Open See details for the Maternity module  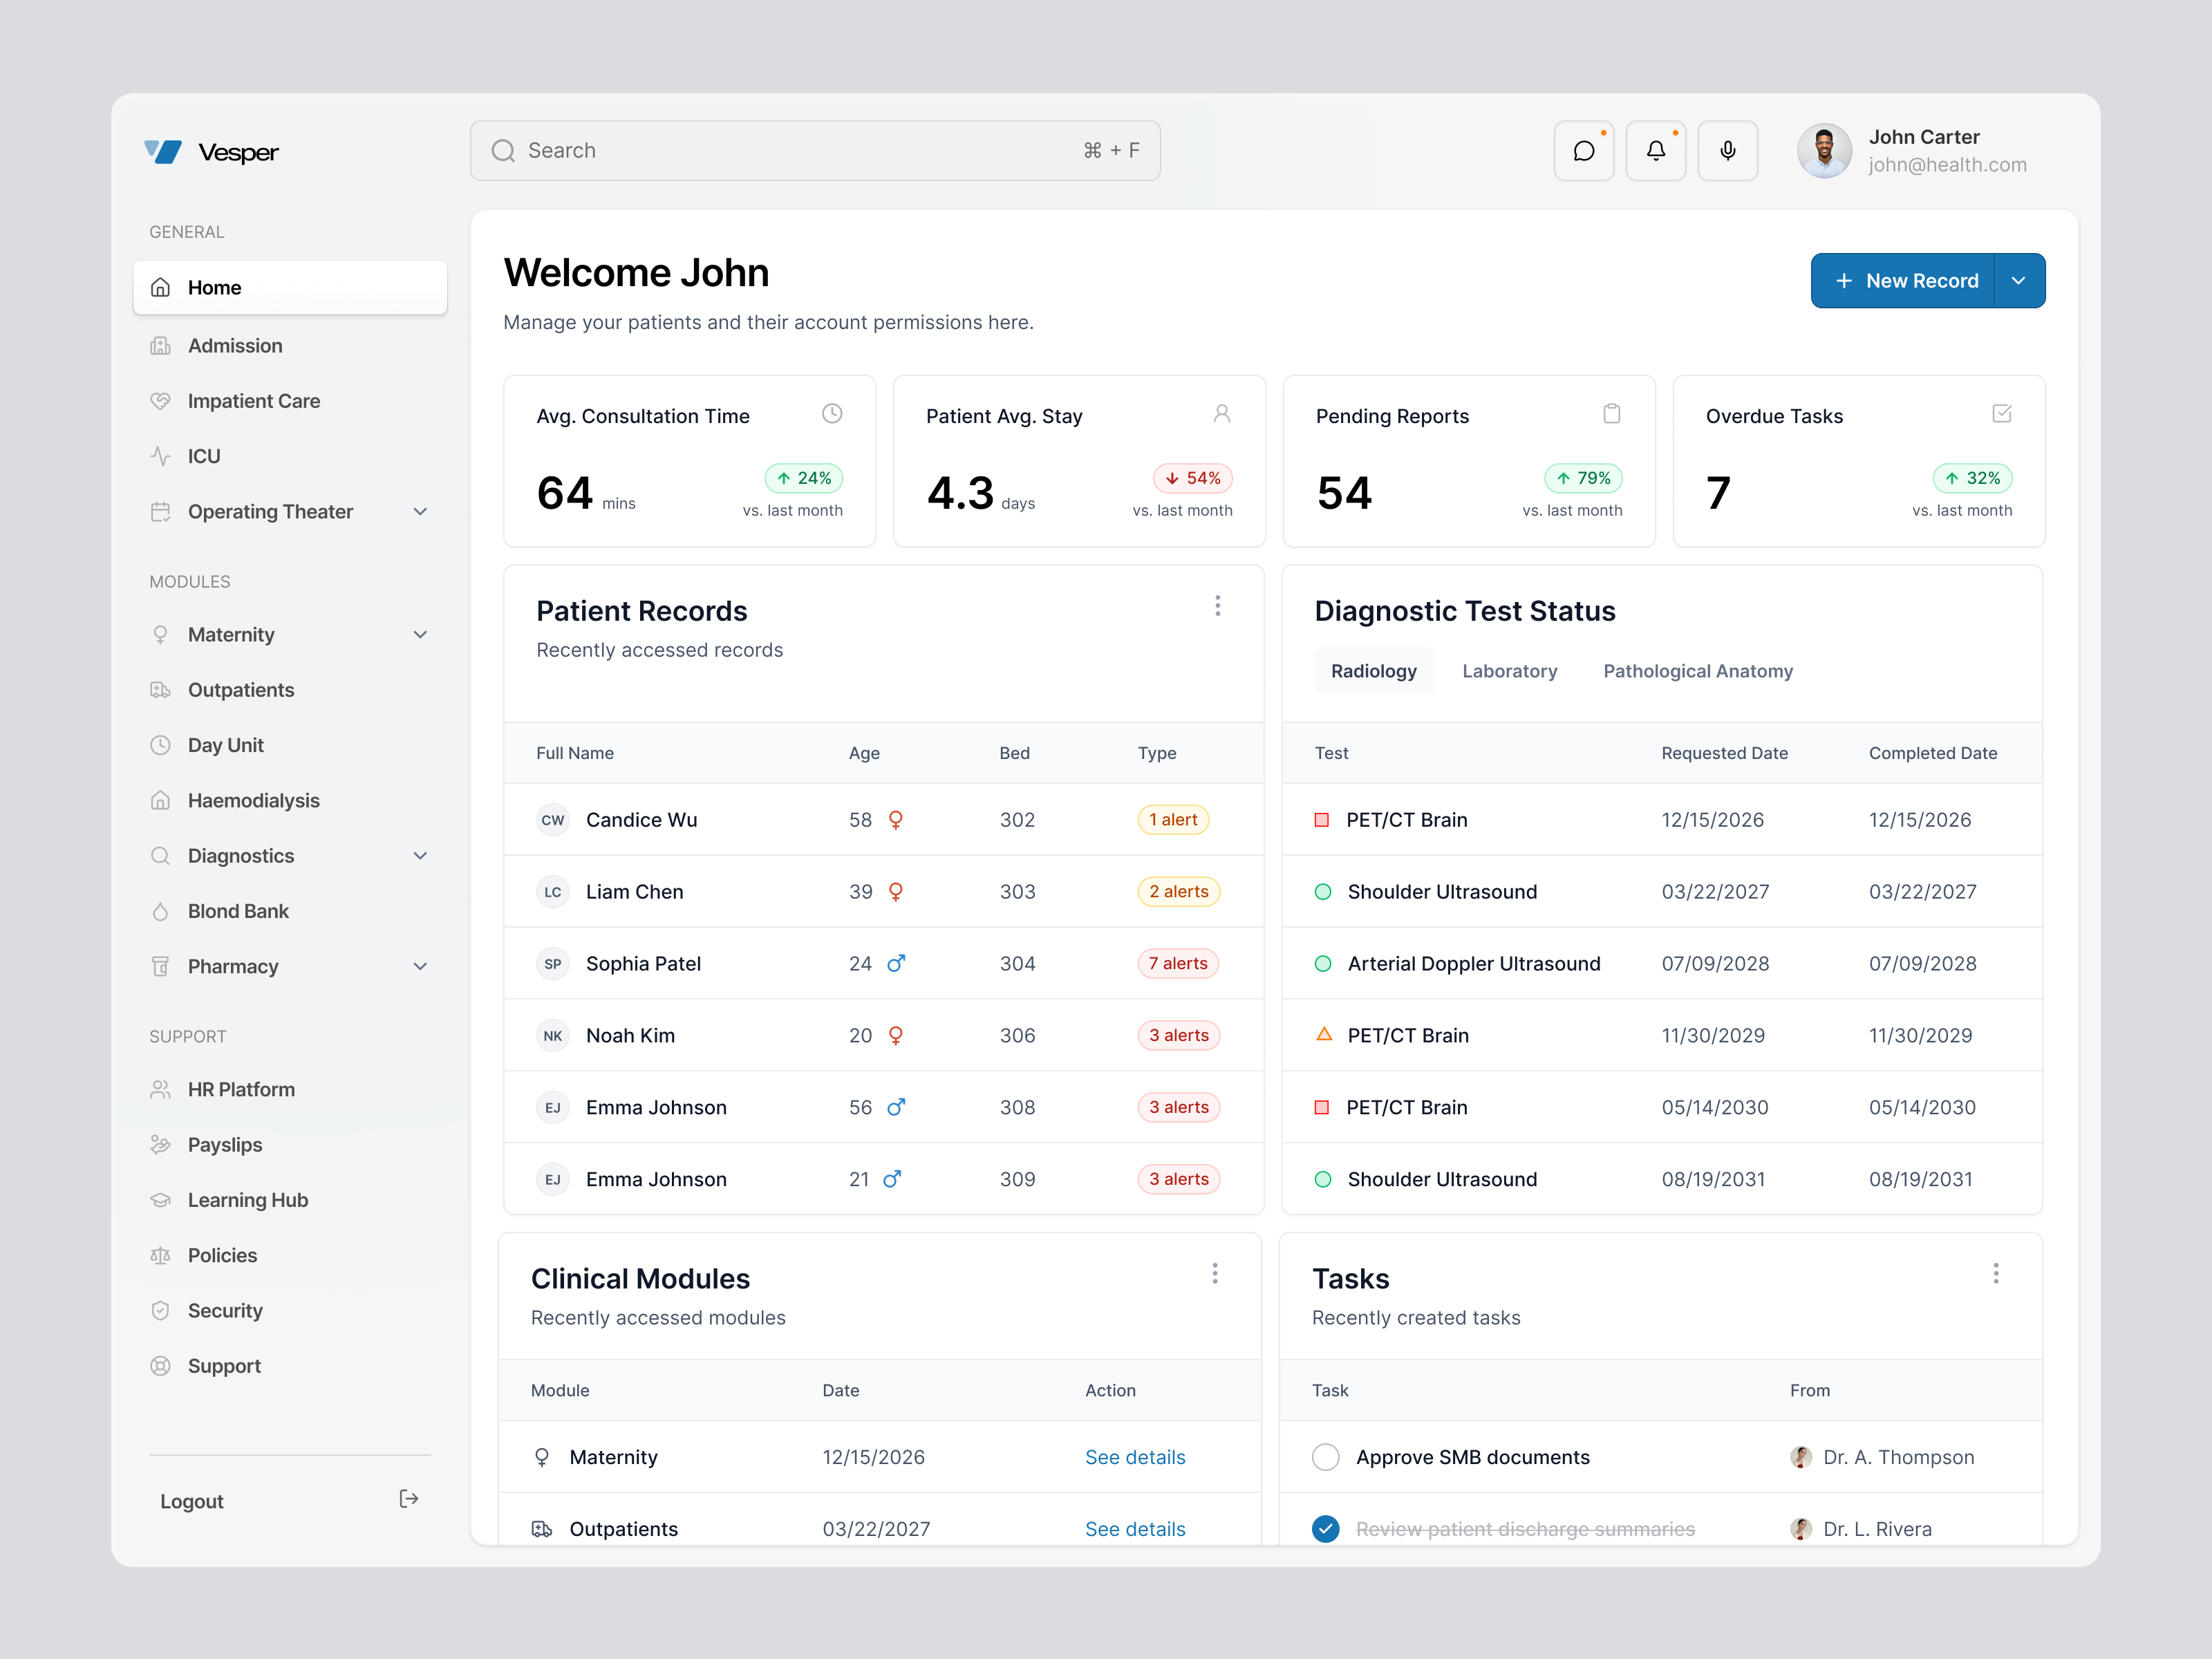(1135, 1457)
